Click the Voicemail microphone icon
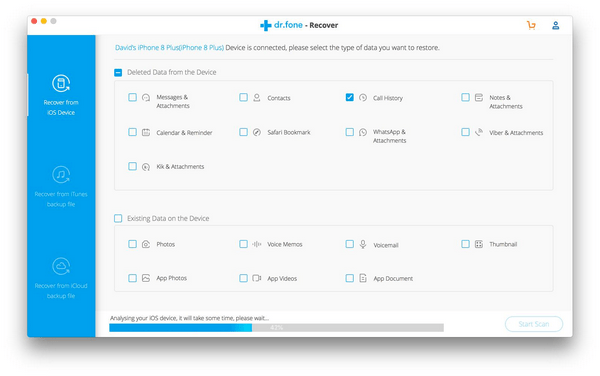 coord(363,244)
